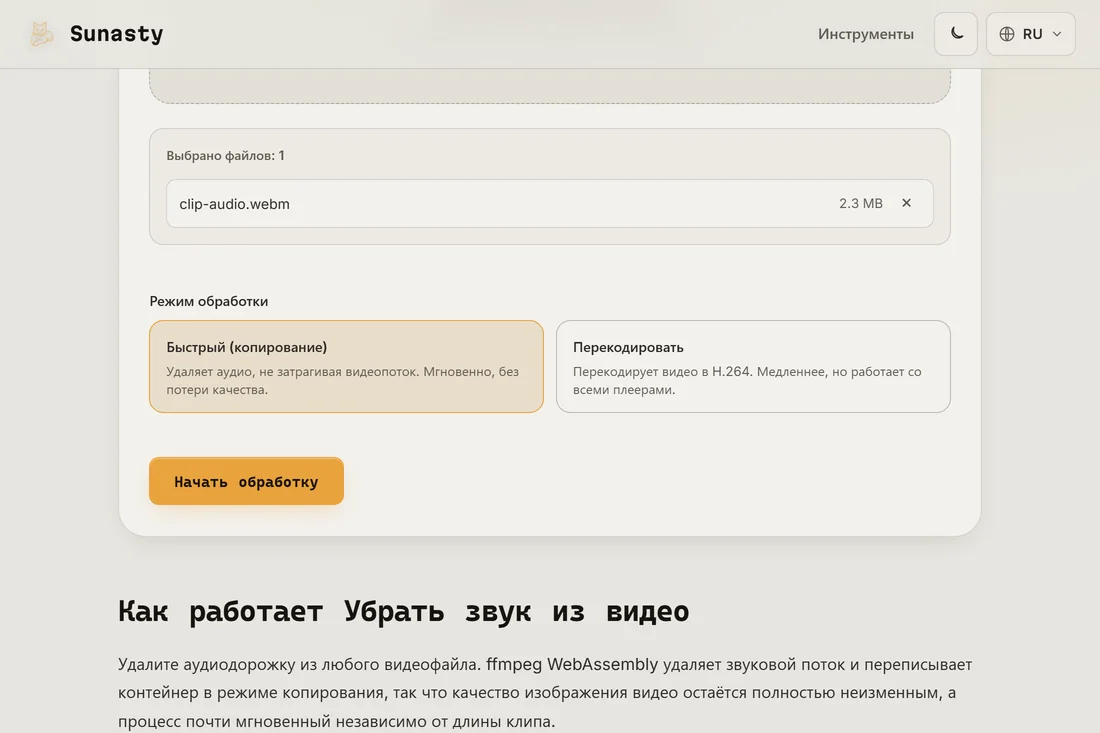Select Перекодировать processing mode

[x=753, y=366]
